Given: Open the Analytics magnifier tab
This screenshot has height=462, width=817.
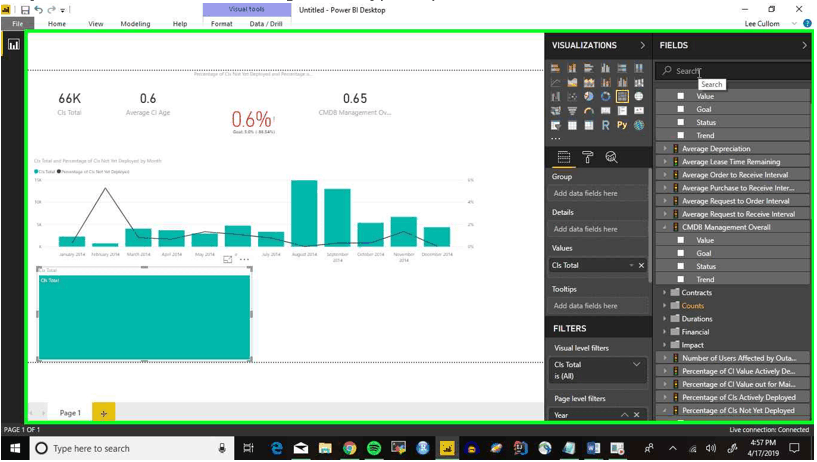Looking at the screenshot, I should tap(611, 157).
